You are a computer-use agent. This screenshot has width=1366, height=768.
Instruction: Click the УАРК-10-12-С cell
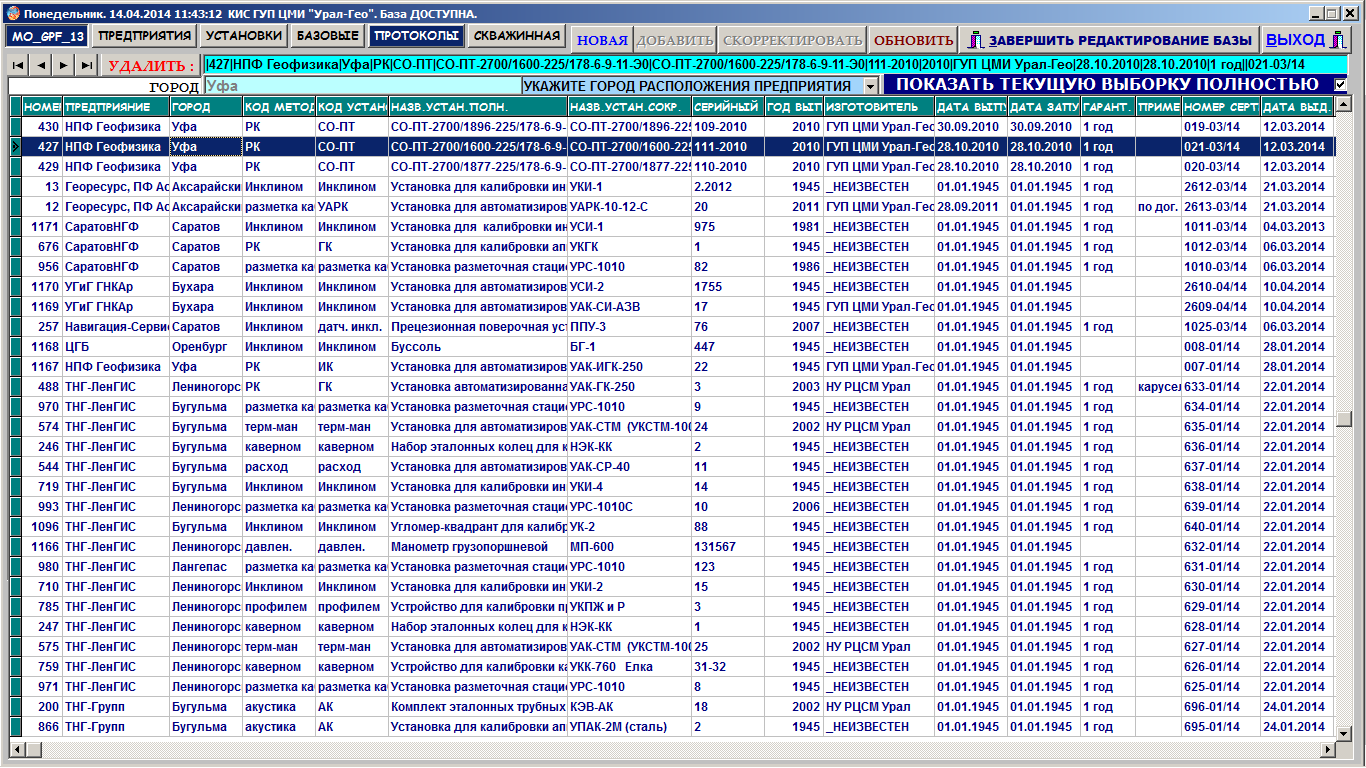629,207
